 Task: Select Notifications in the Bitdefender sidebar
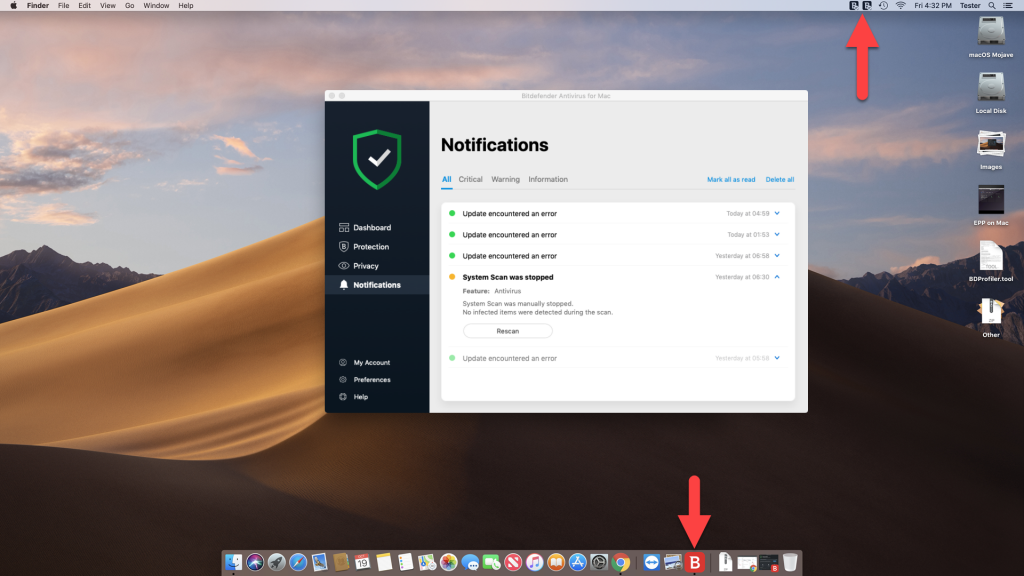click(x=377, y=285)
